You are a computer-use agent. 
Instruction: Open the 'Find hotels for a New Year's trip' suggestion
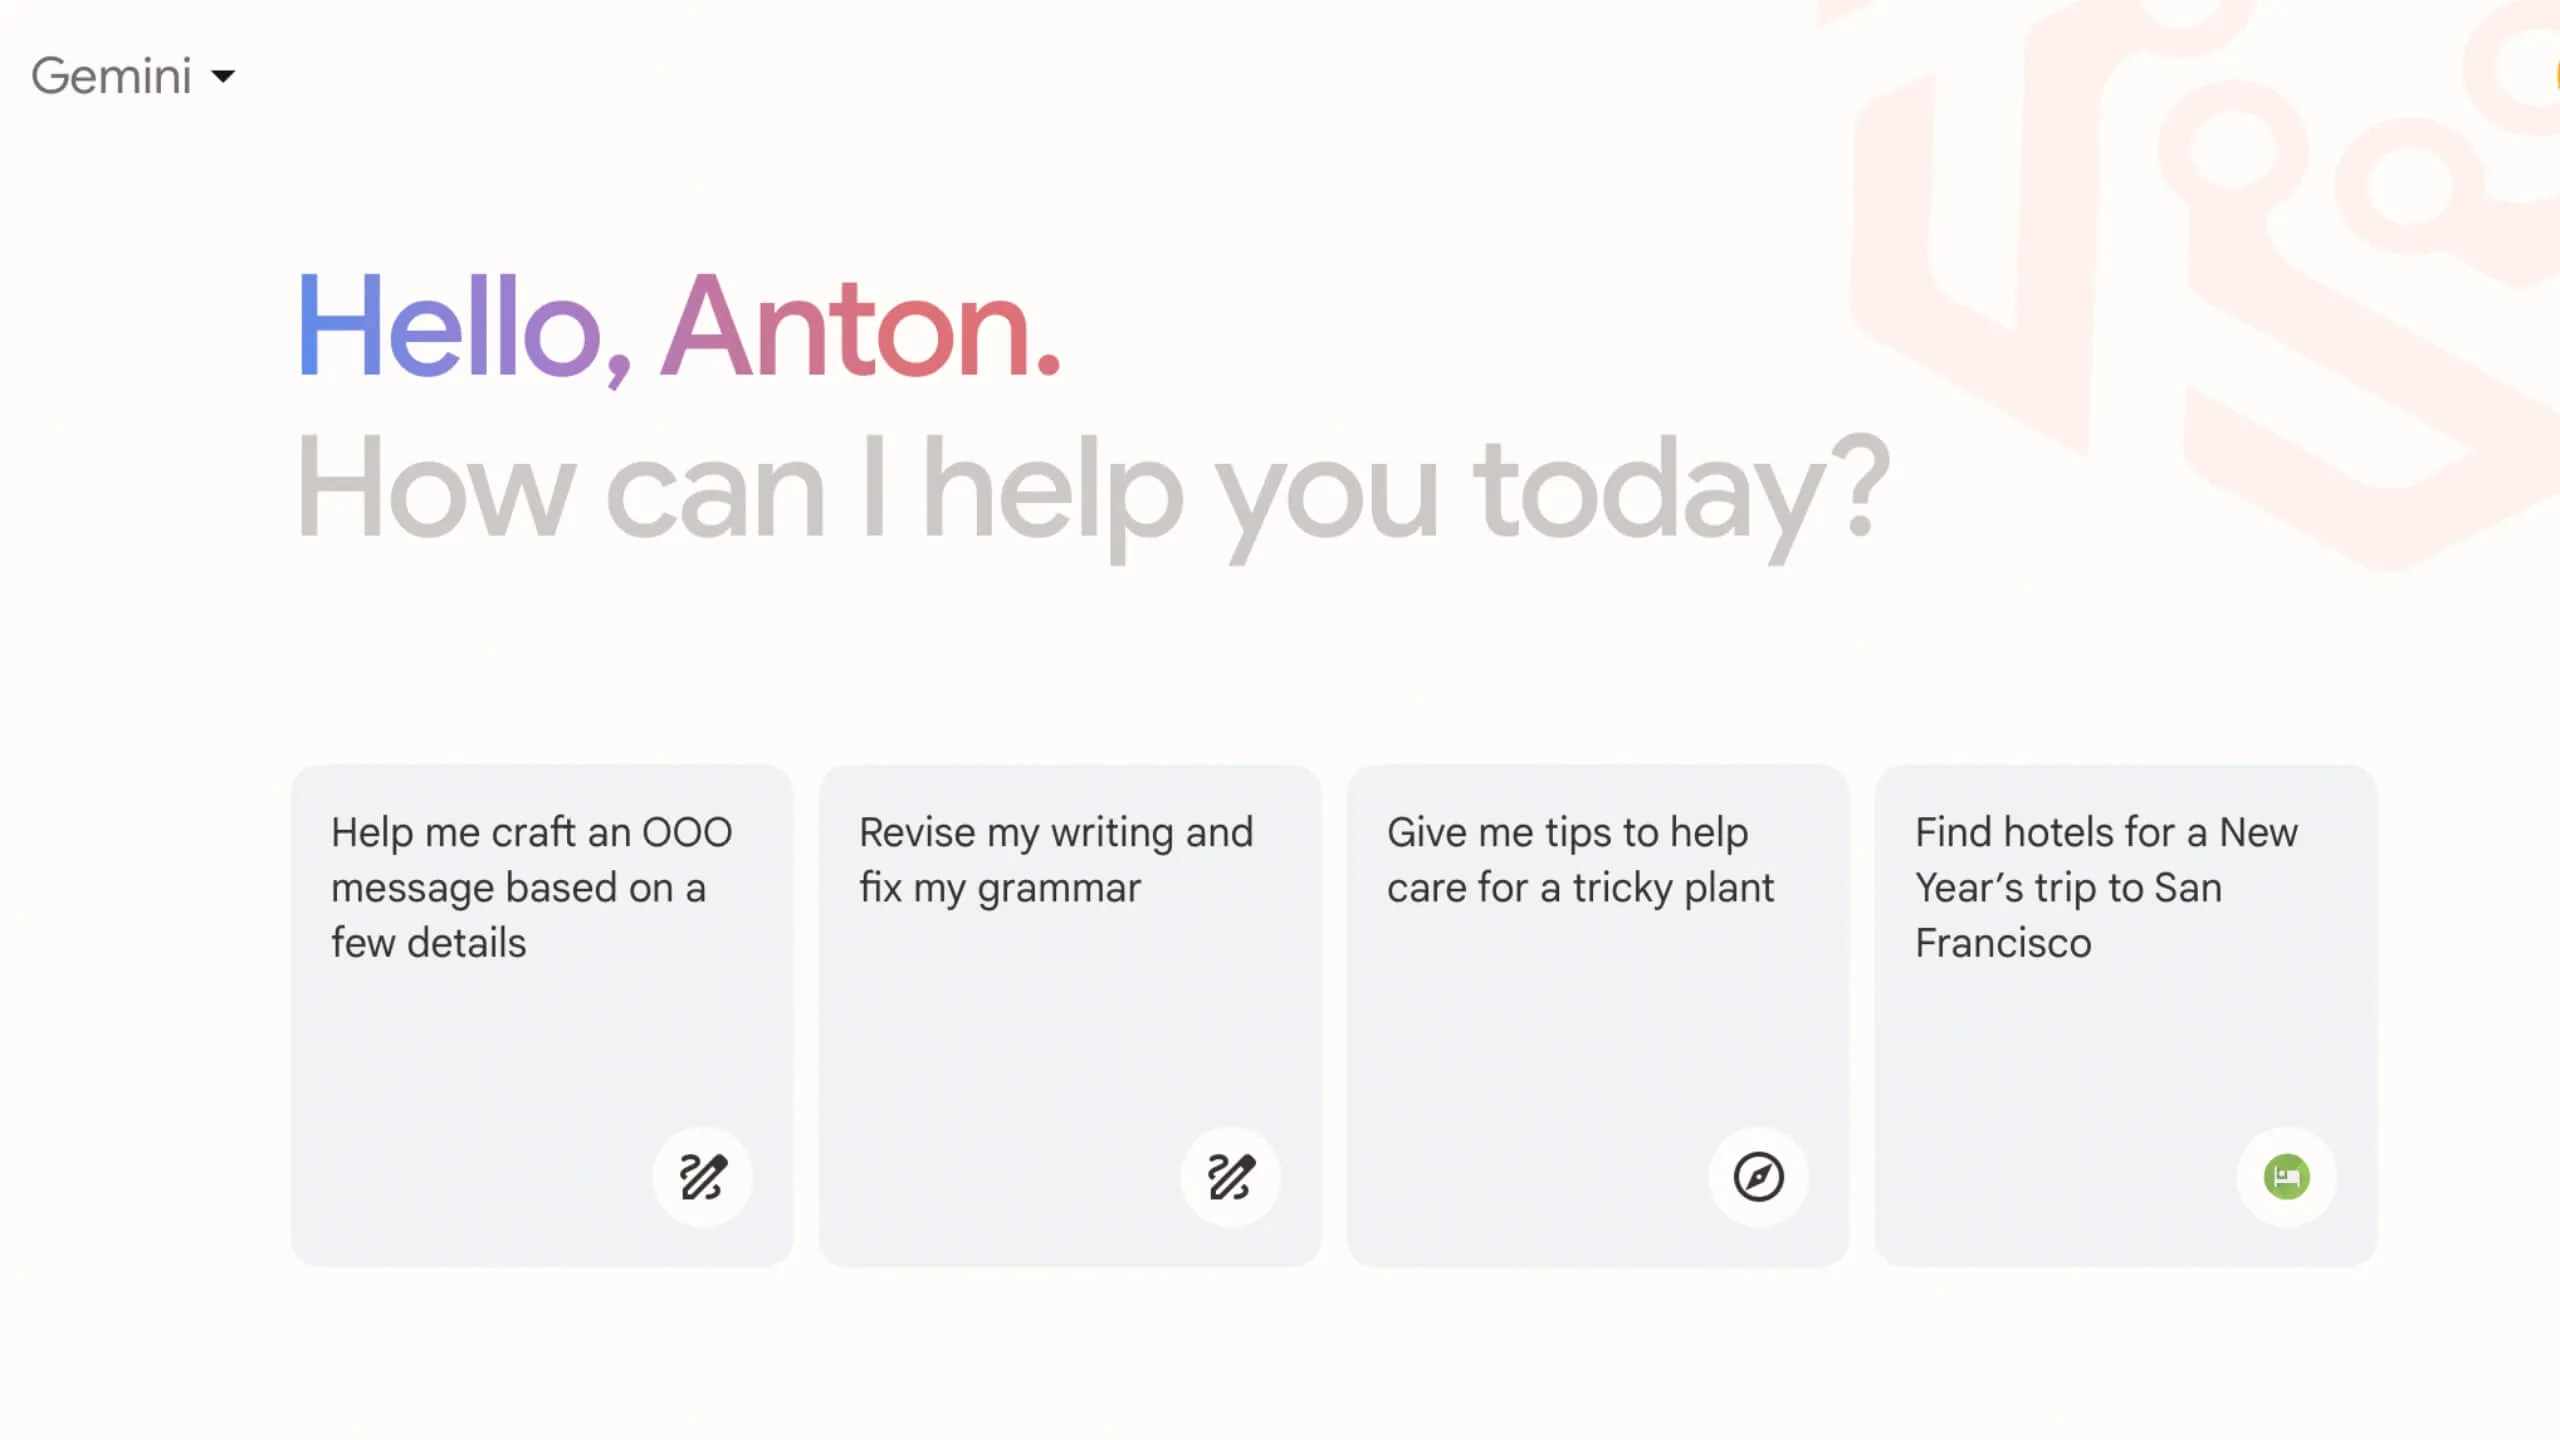2105,887
